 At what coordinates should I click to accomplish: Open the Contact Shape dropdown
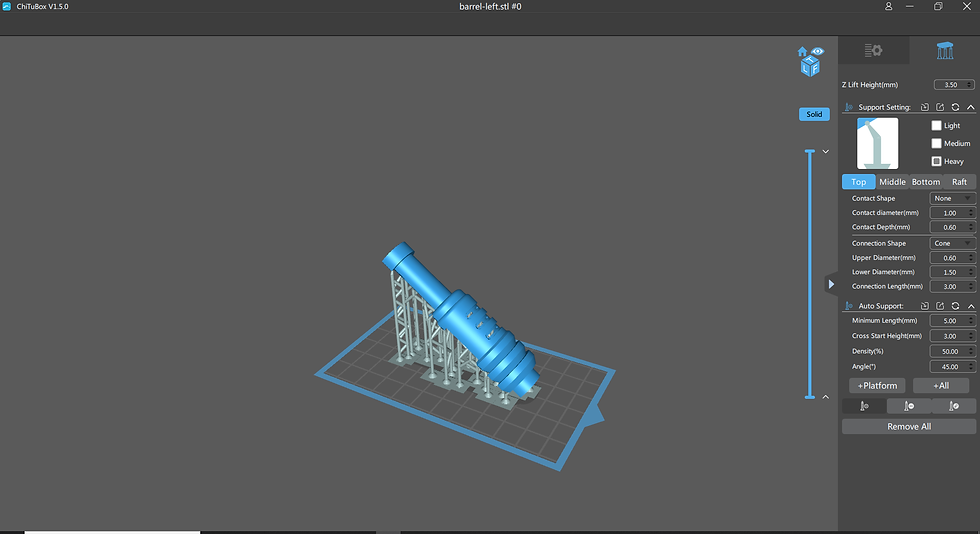click(x=952, y=198)
